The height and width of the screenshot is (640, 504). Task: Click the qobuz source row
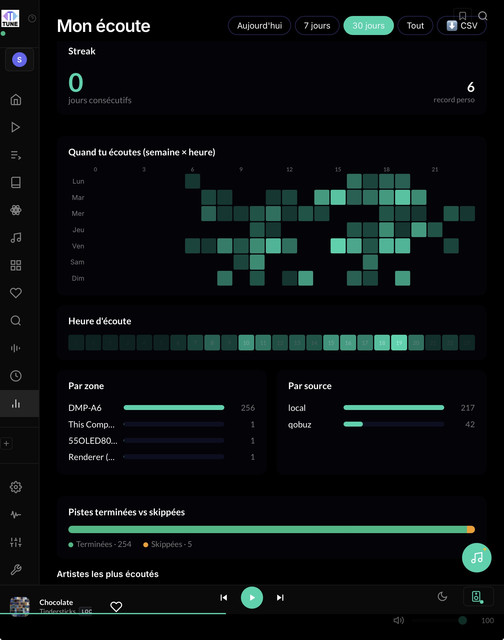(381, 424)
